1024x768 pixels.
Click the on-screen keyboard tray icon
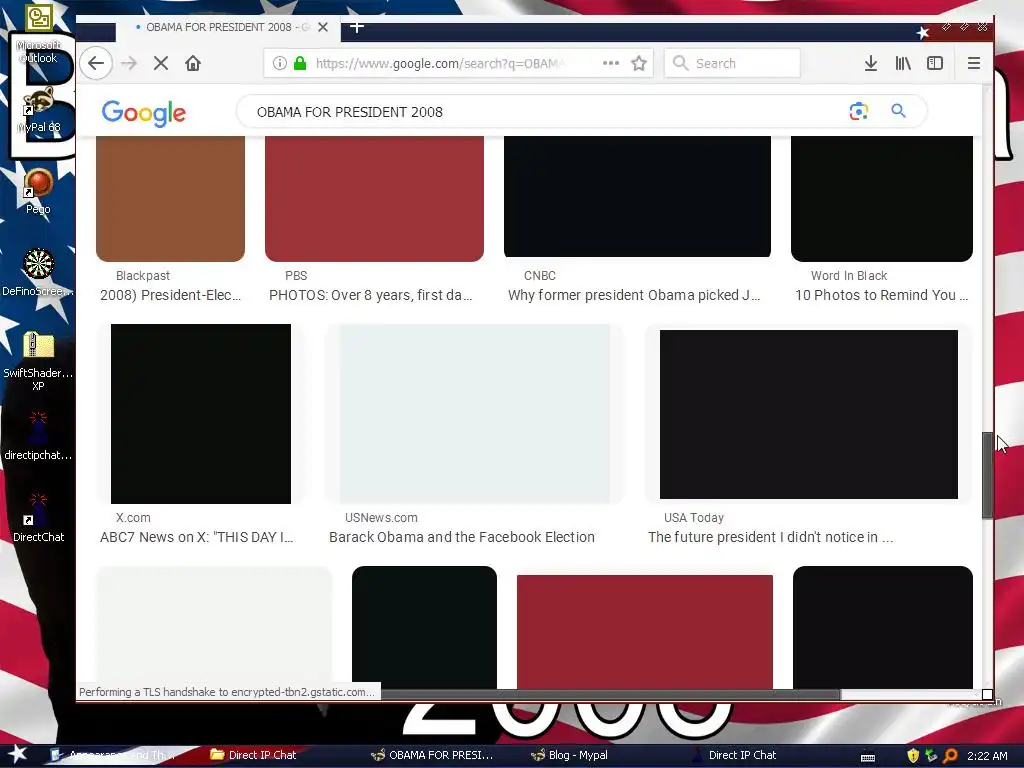[x=868, y=758]
